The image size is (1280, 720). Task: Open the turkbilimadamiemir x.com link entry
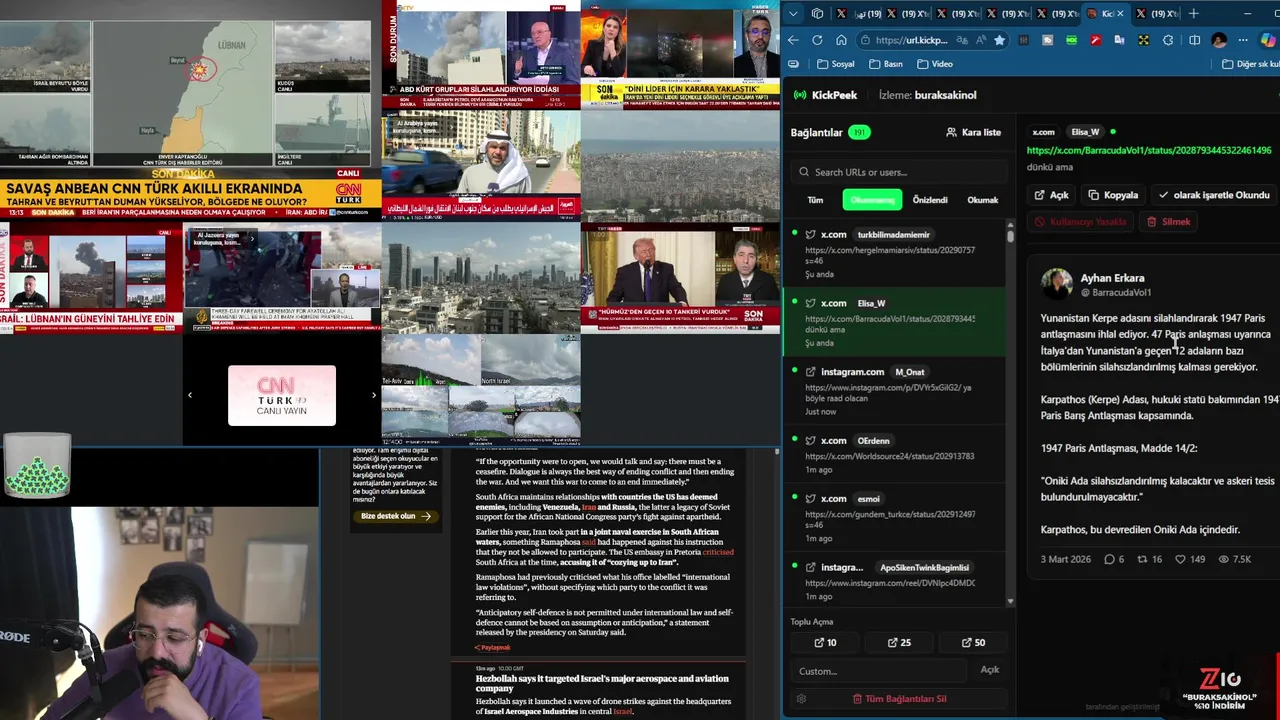click(893, 254)
